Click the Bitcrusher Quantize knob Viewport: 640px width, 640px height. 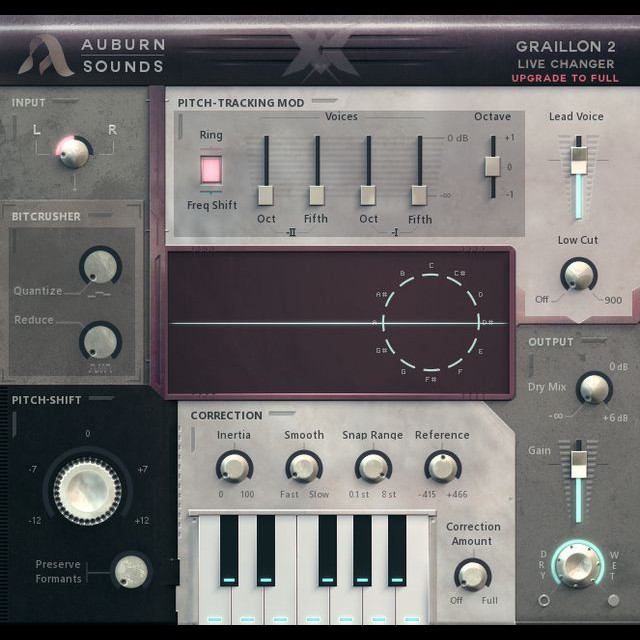100,266
